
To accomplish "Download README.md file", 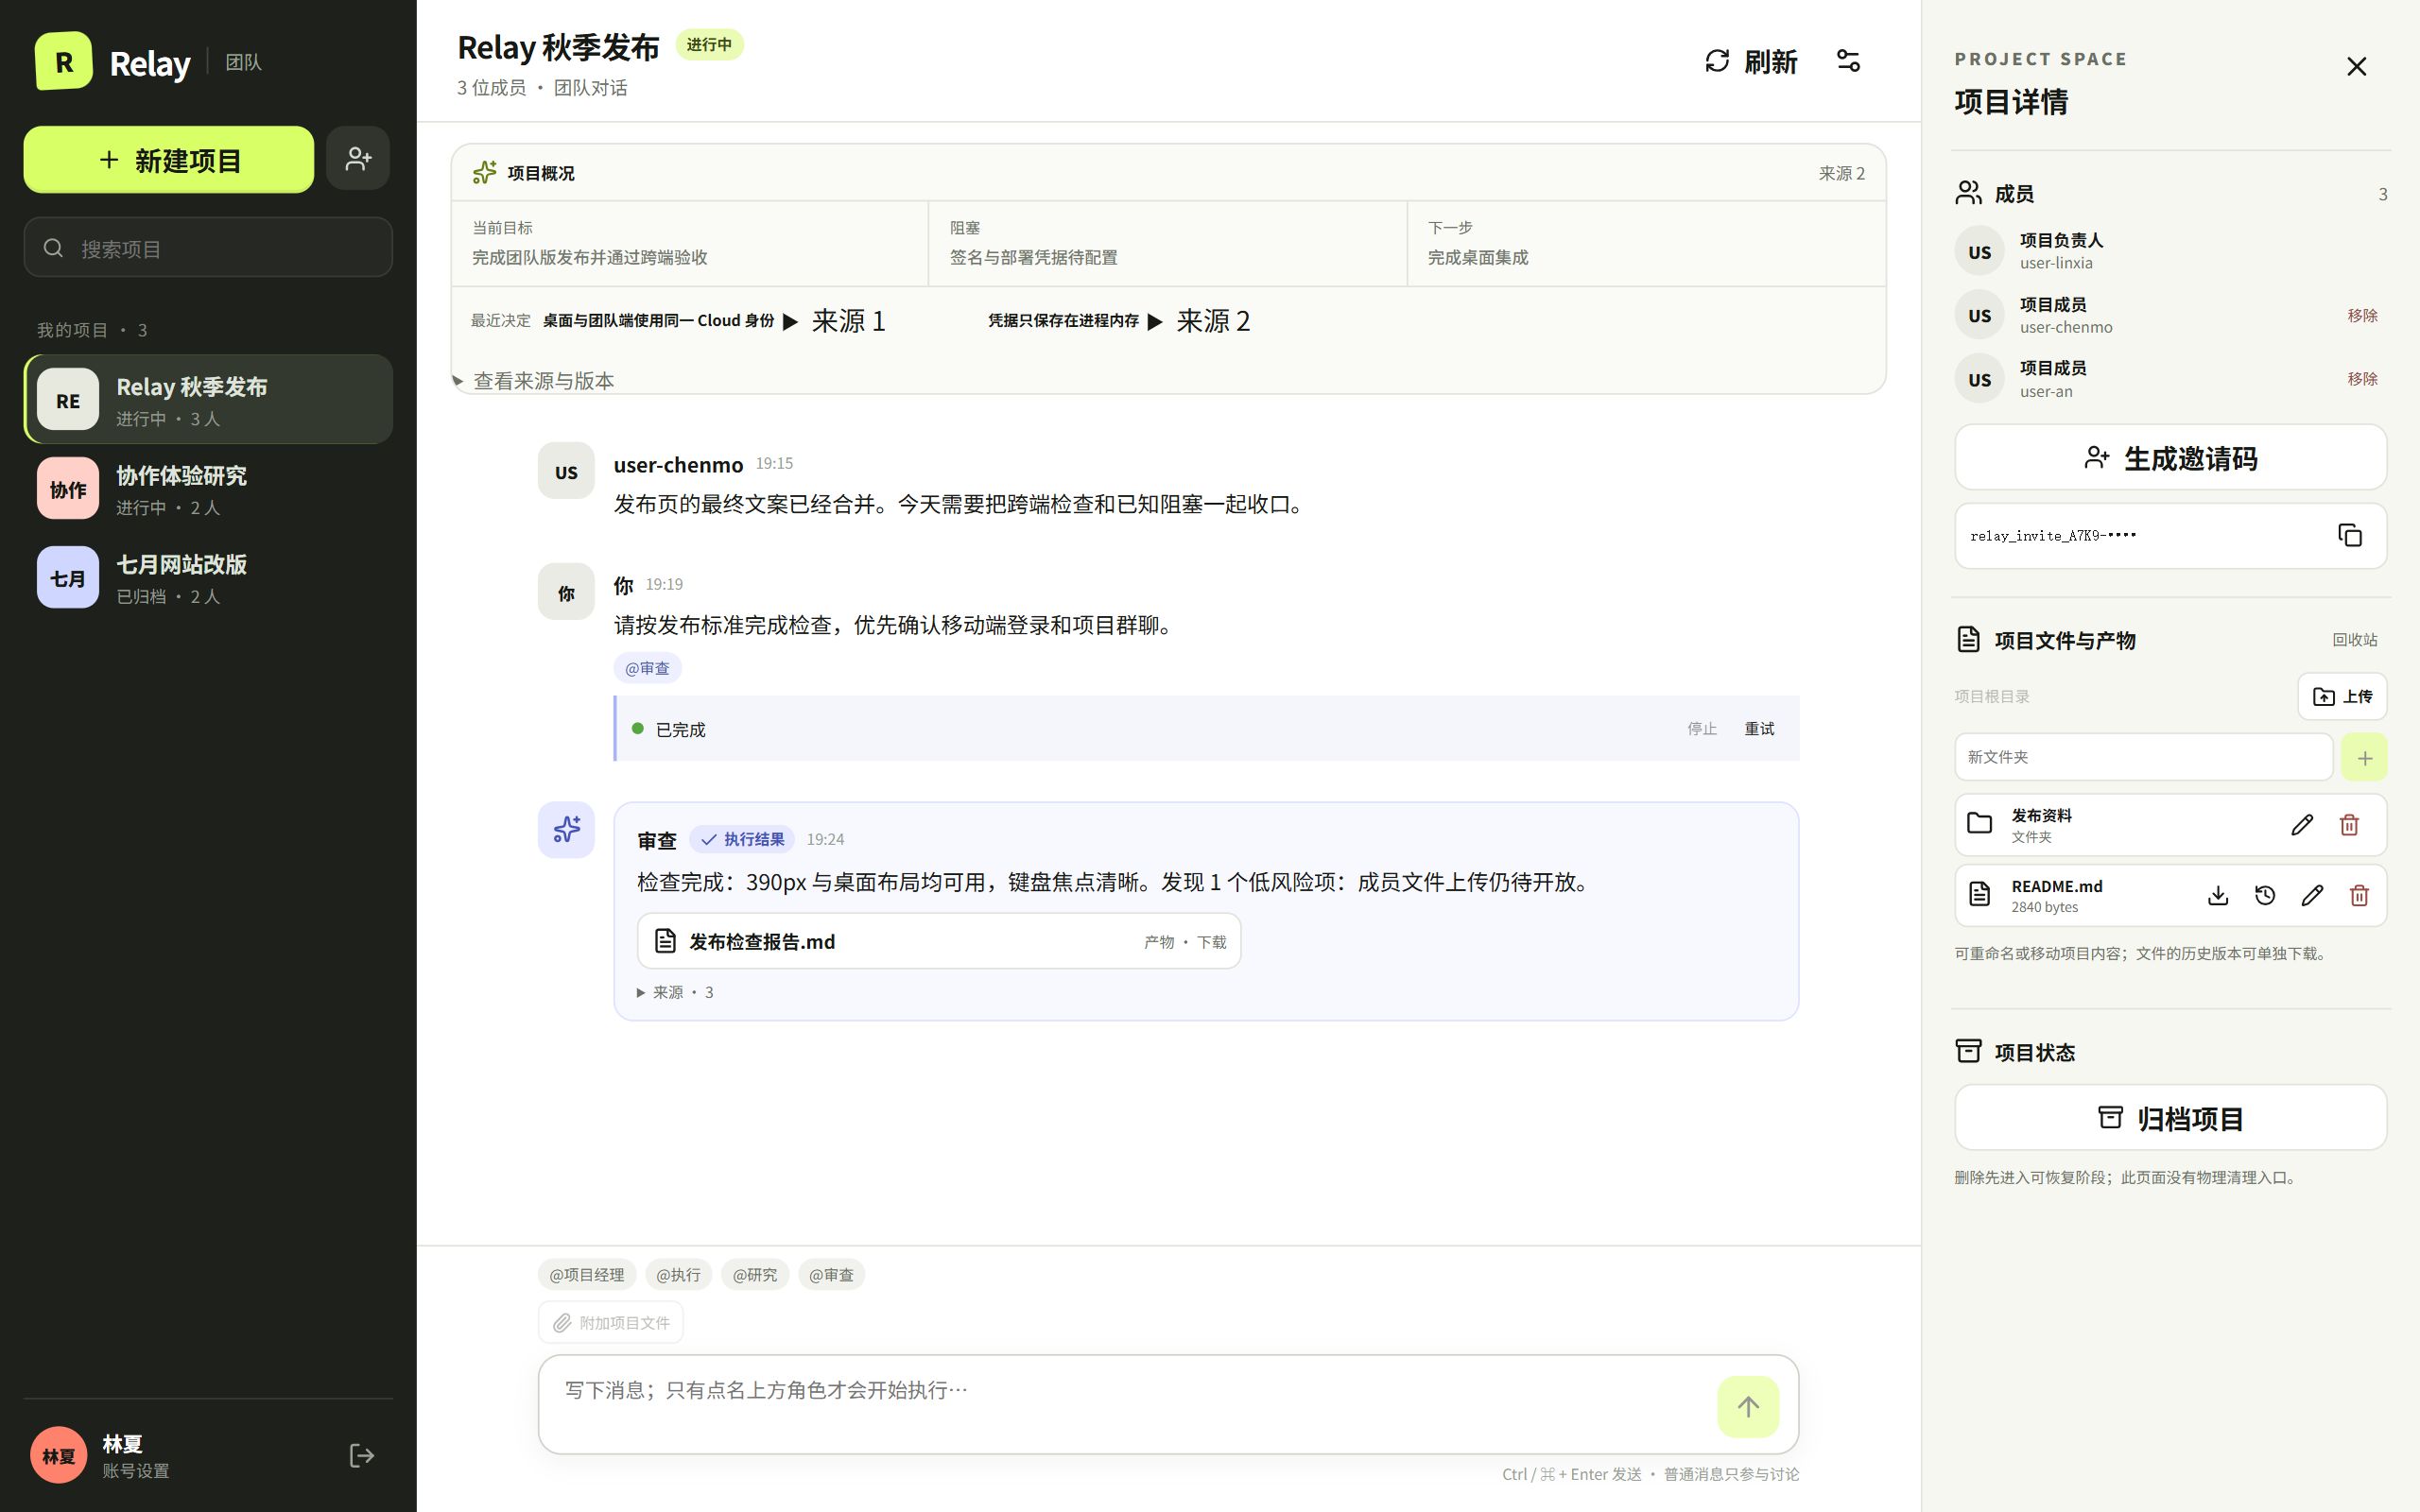I will 2217,895.
